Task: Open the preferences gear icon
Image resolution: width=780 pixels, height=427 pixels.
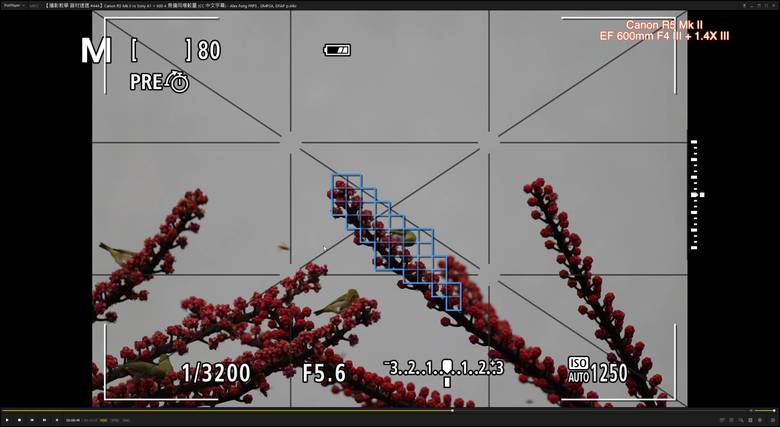Action: [x=760, y=420]
